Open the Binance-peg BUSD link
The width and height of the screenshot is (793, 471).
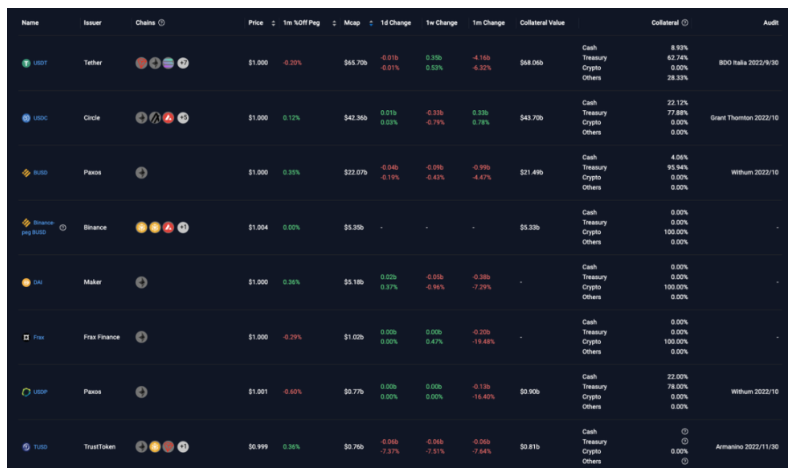click(x=38, y=228)
